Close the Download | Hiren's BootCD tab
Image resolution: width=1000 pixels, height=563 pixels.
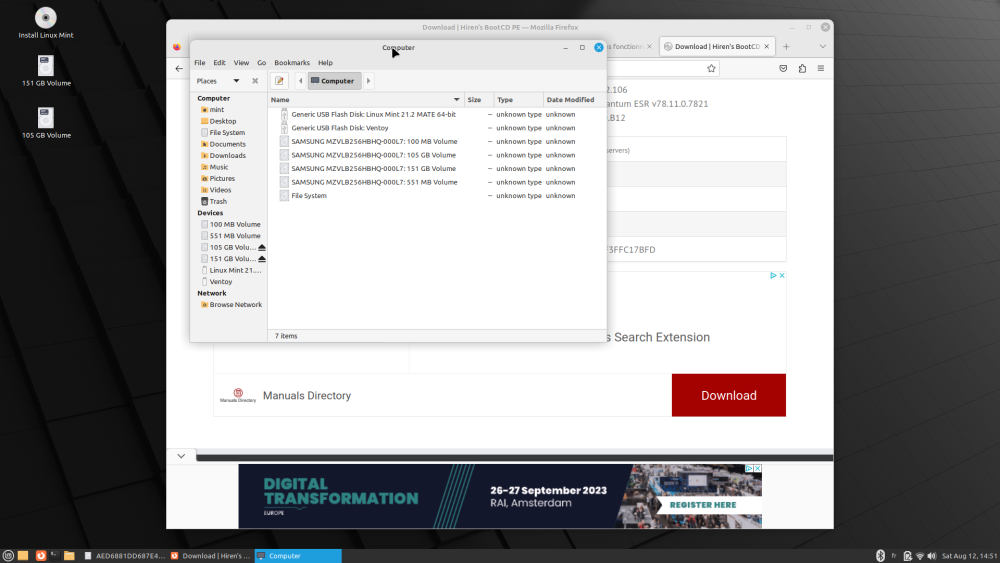[767, 47]
